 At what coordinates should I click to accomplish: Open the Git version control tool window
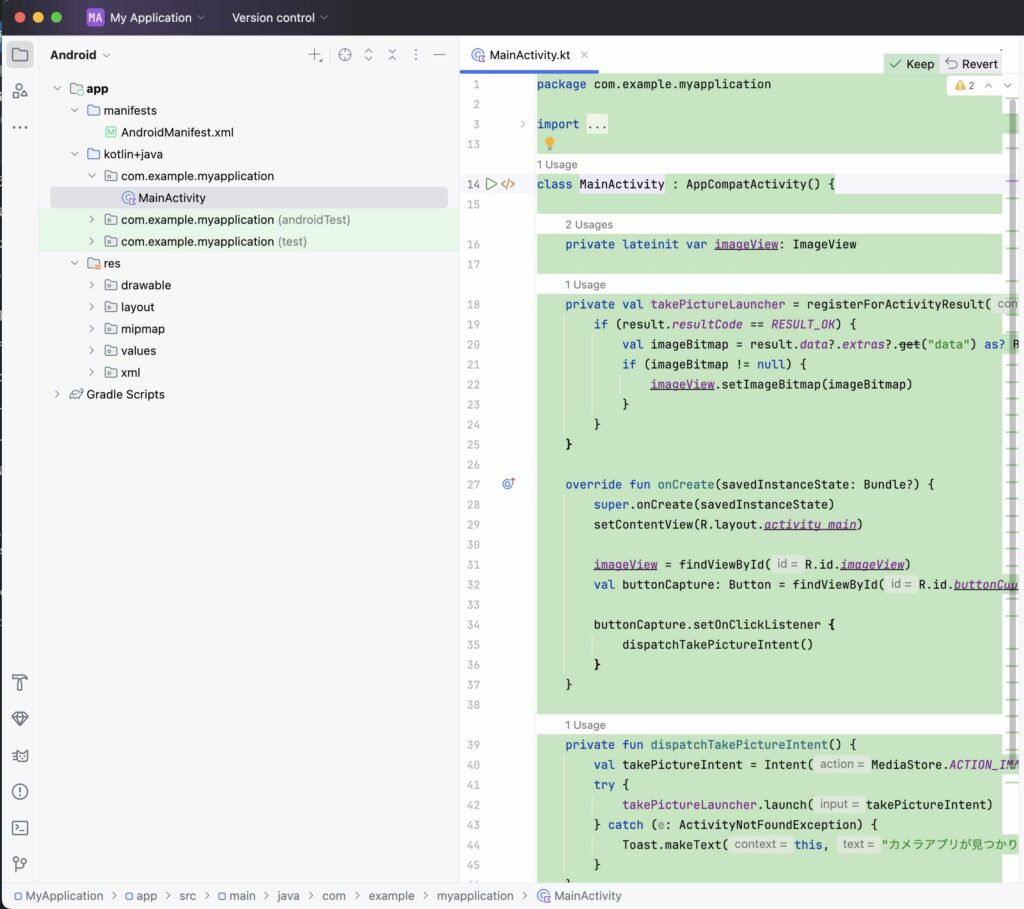20,864
